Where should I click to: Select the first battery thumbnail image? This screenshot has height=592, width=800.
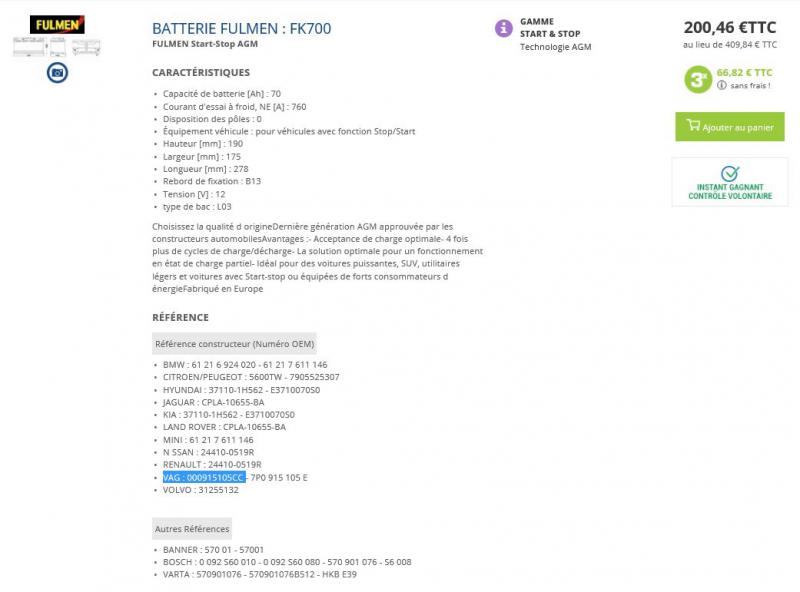(x=29, y=46)
